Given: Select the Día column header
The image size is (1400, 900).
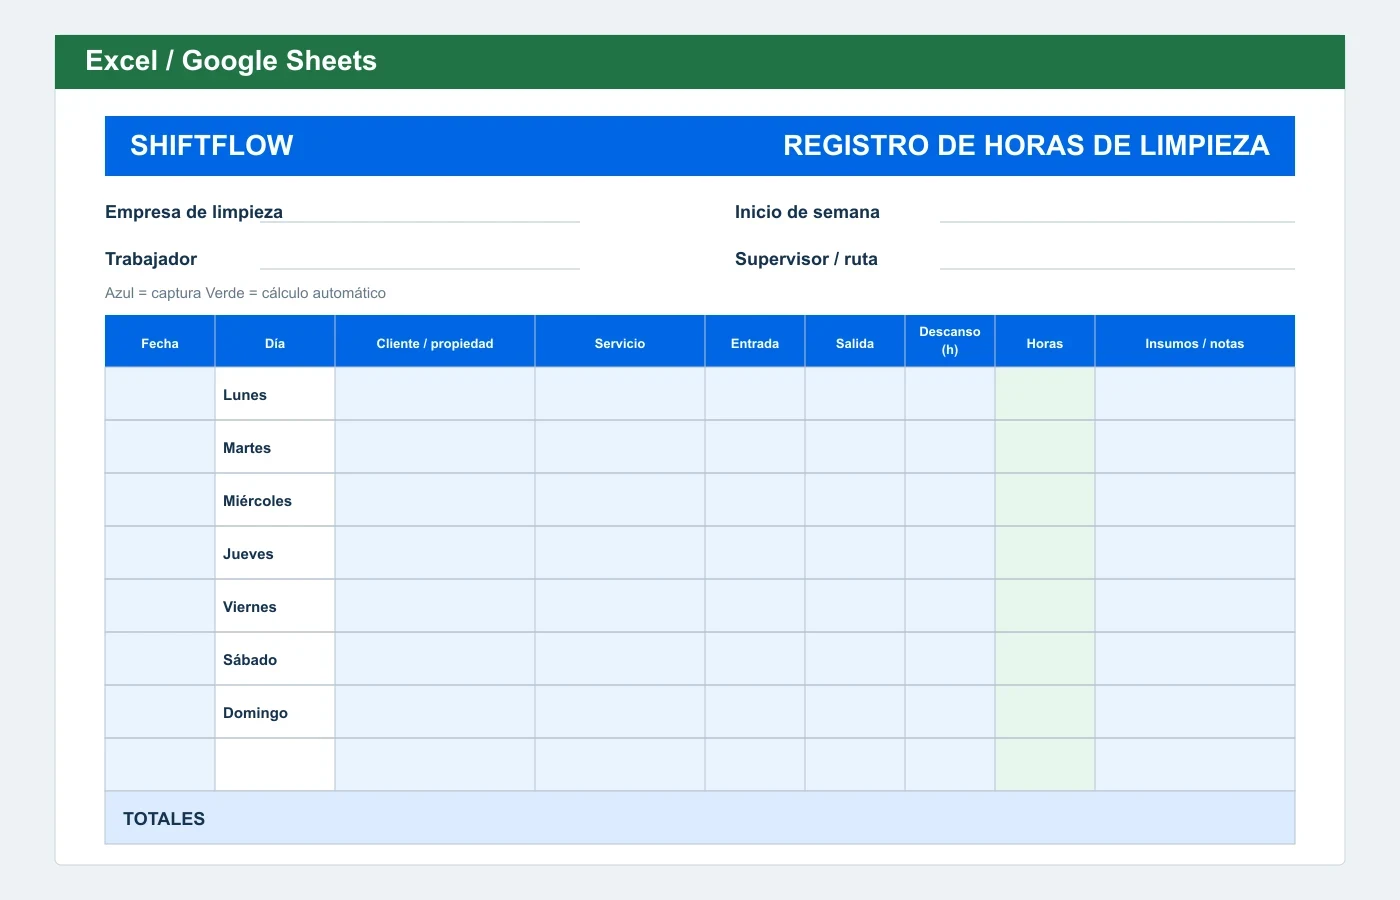Looking at the screenshot, I should [x=275, y=342].
